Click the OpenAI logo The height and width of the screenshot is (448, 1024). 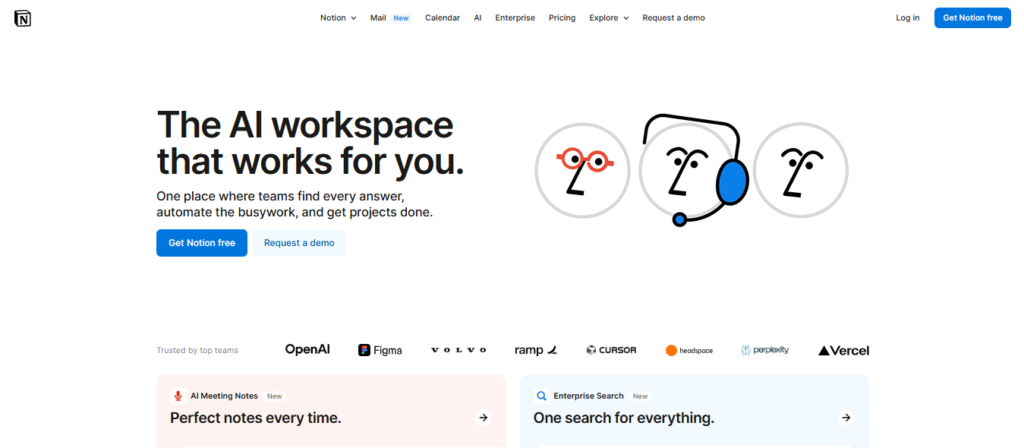click(x=308, y=350)
